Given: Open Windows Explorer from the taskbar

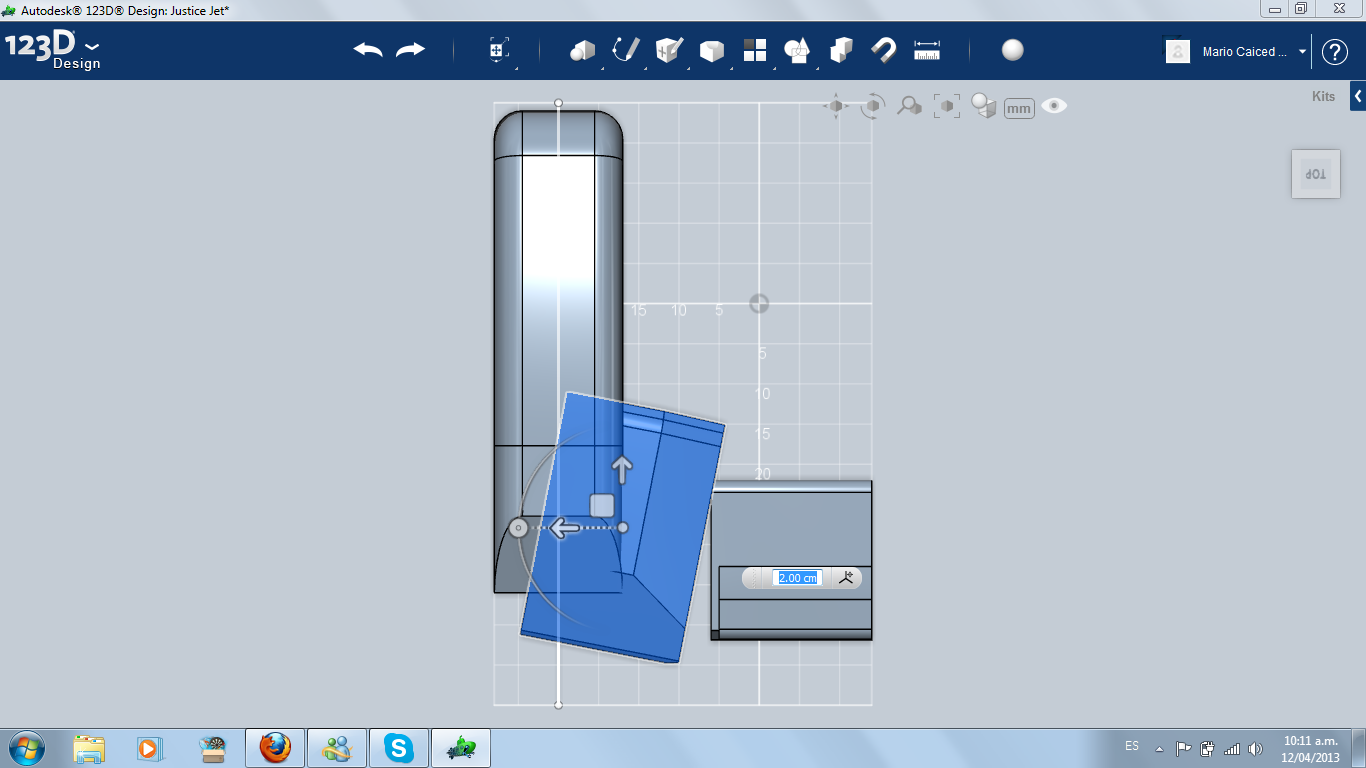Looking at the screenshot, I should (x=89, y=748).
